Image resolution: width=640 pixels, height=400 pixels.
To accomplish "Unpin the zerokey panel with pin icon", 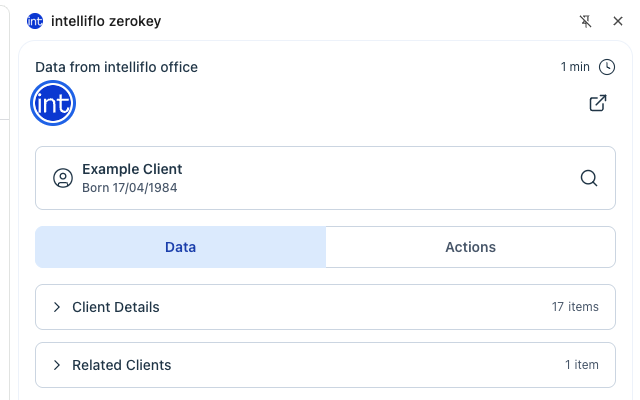I will pos(586,21).
